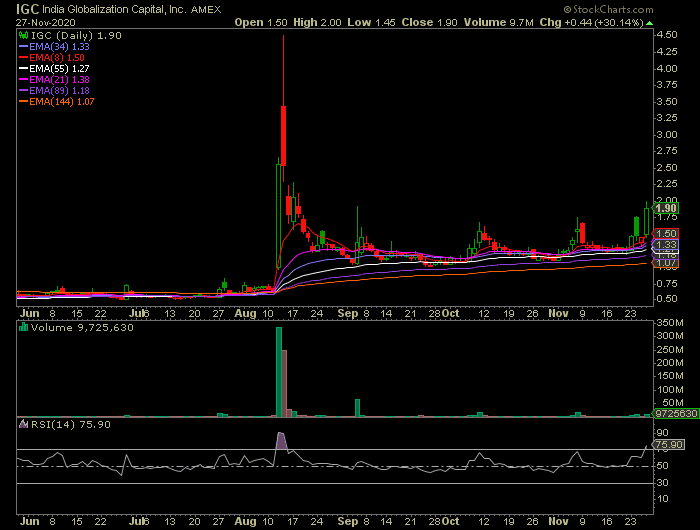Click the shaded overbought RSI peak in August
Image resolution: width=700 pixels, height=530 pixels.
(x=281, y=440)
